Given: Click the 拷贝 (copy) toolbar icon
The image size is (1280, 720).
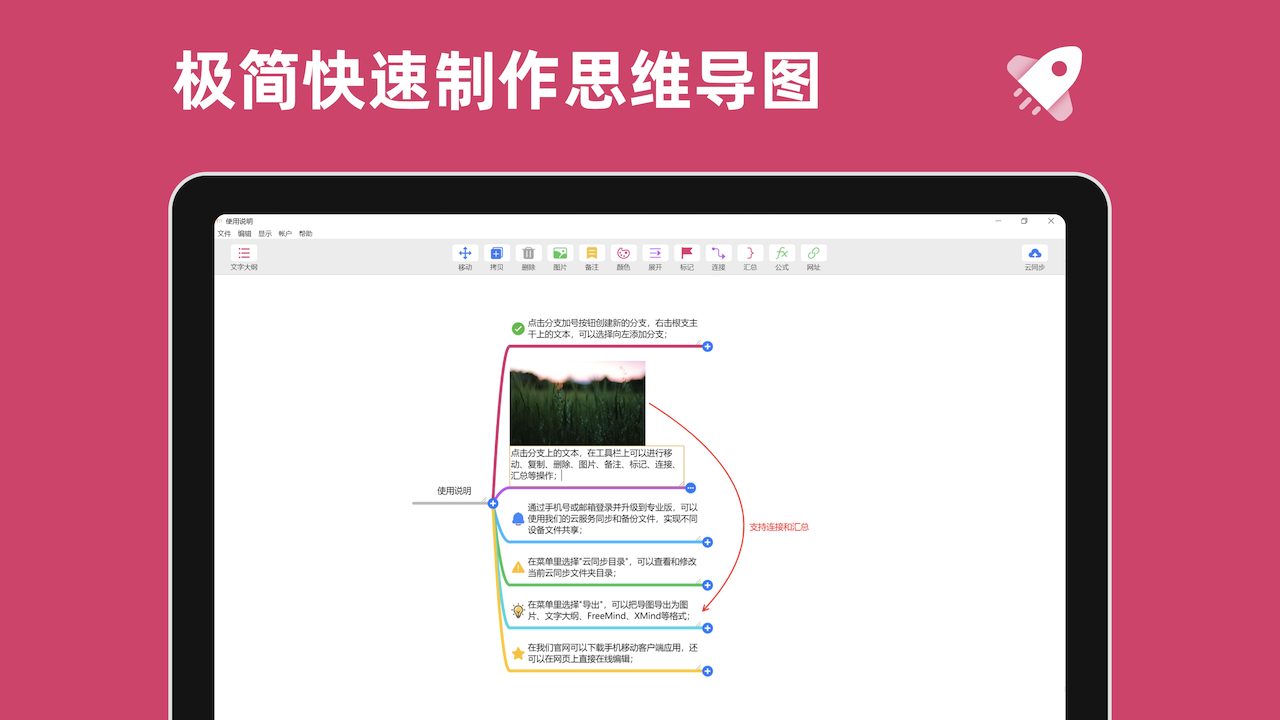Looking at the screenshot, I should pos(496,254).
